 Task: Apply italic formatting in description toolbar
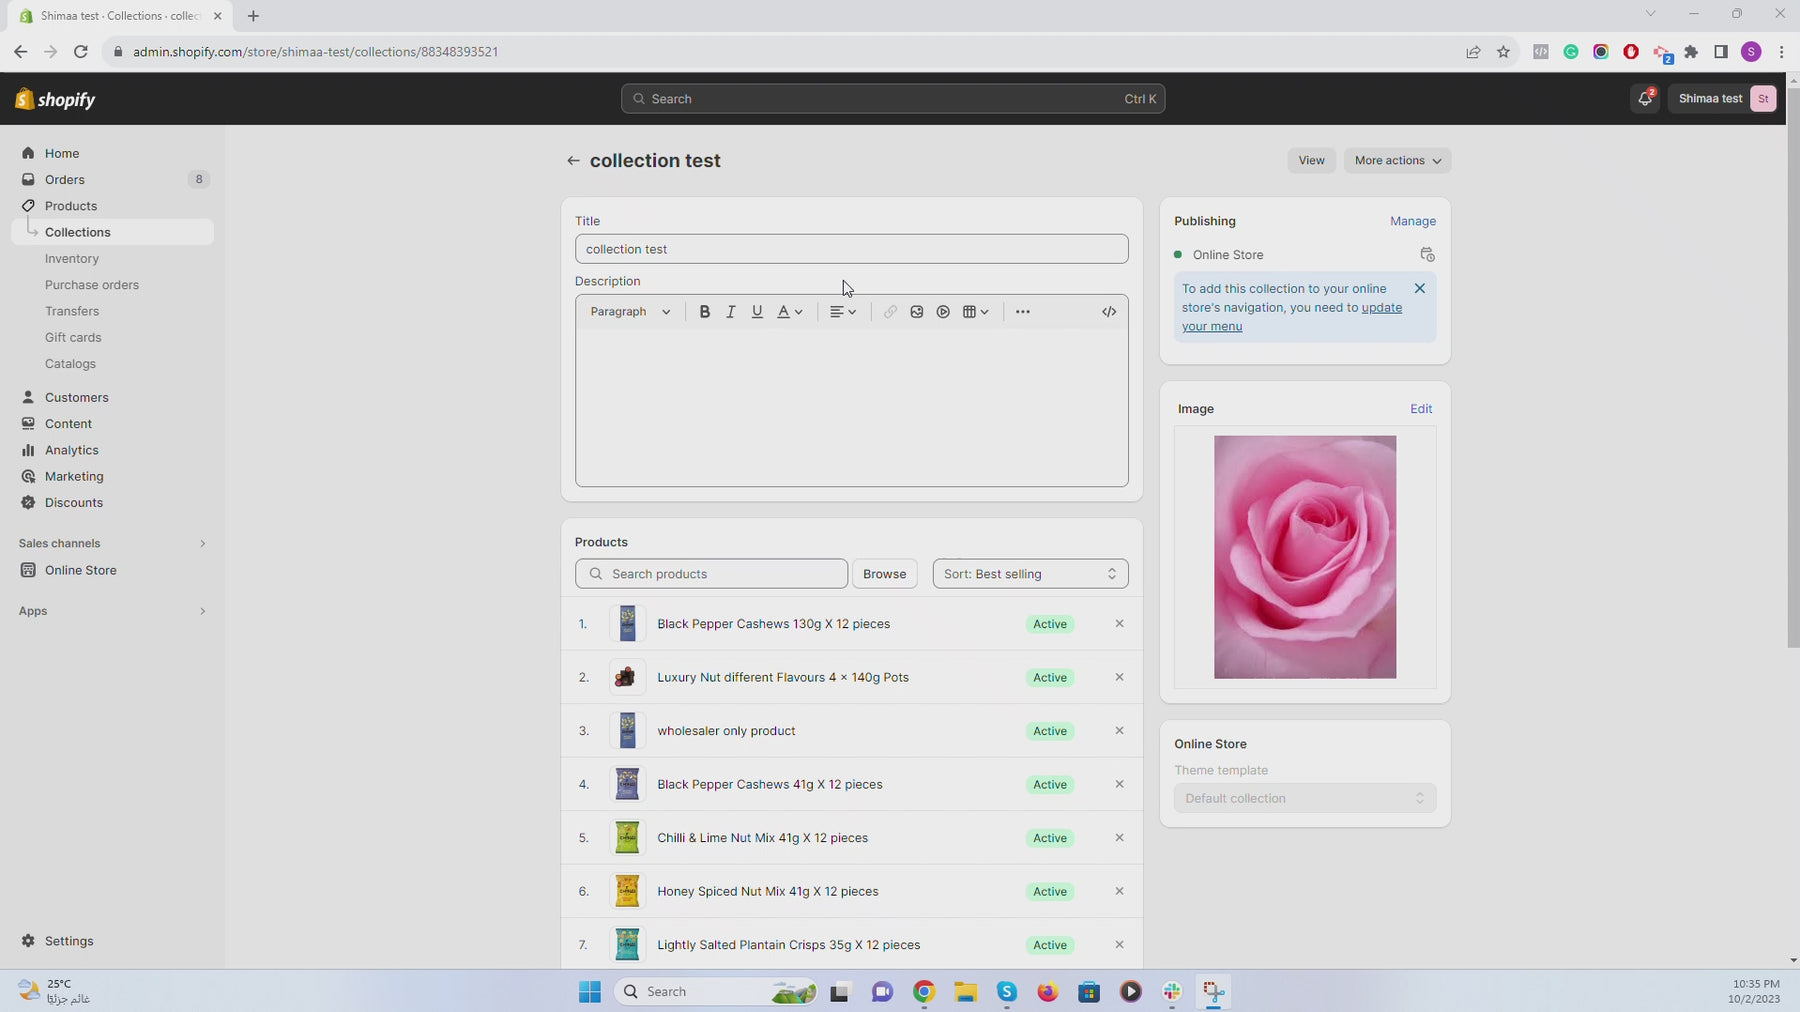tap(731, 312)
